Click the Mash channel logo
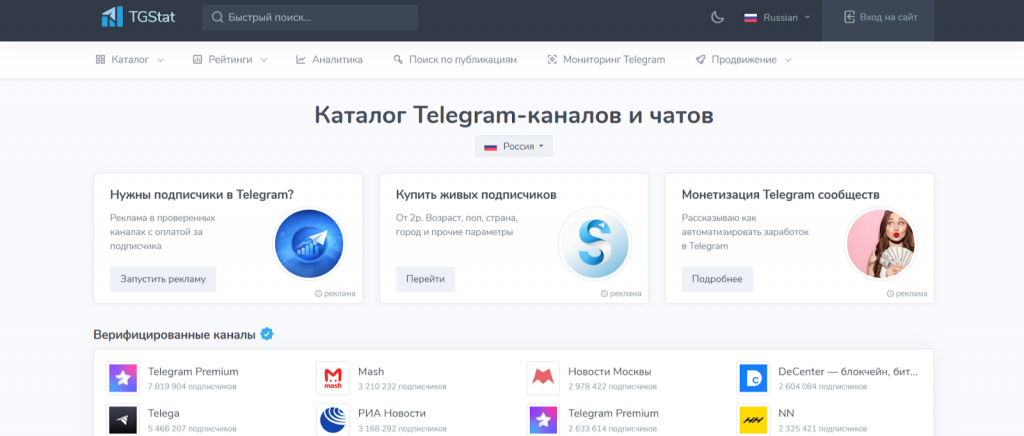This screenshot has height=436, width=1024. pos(333,378)
